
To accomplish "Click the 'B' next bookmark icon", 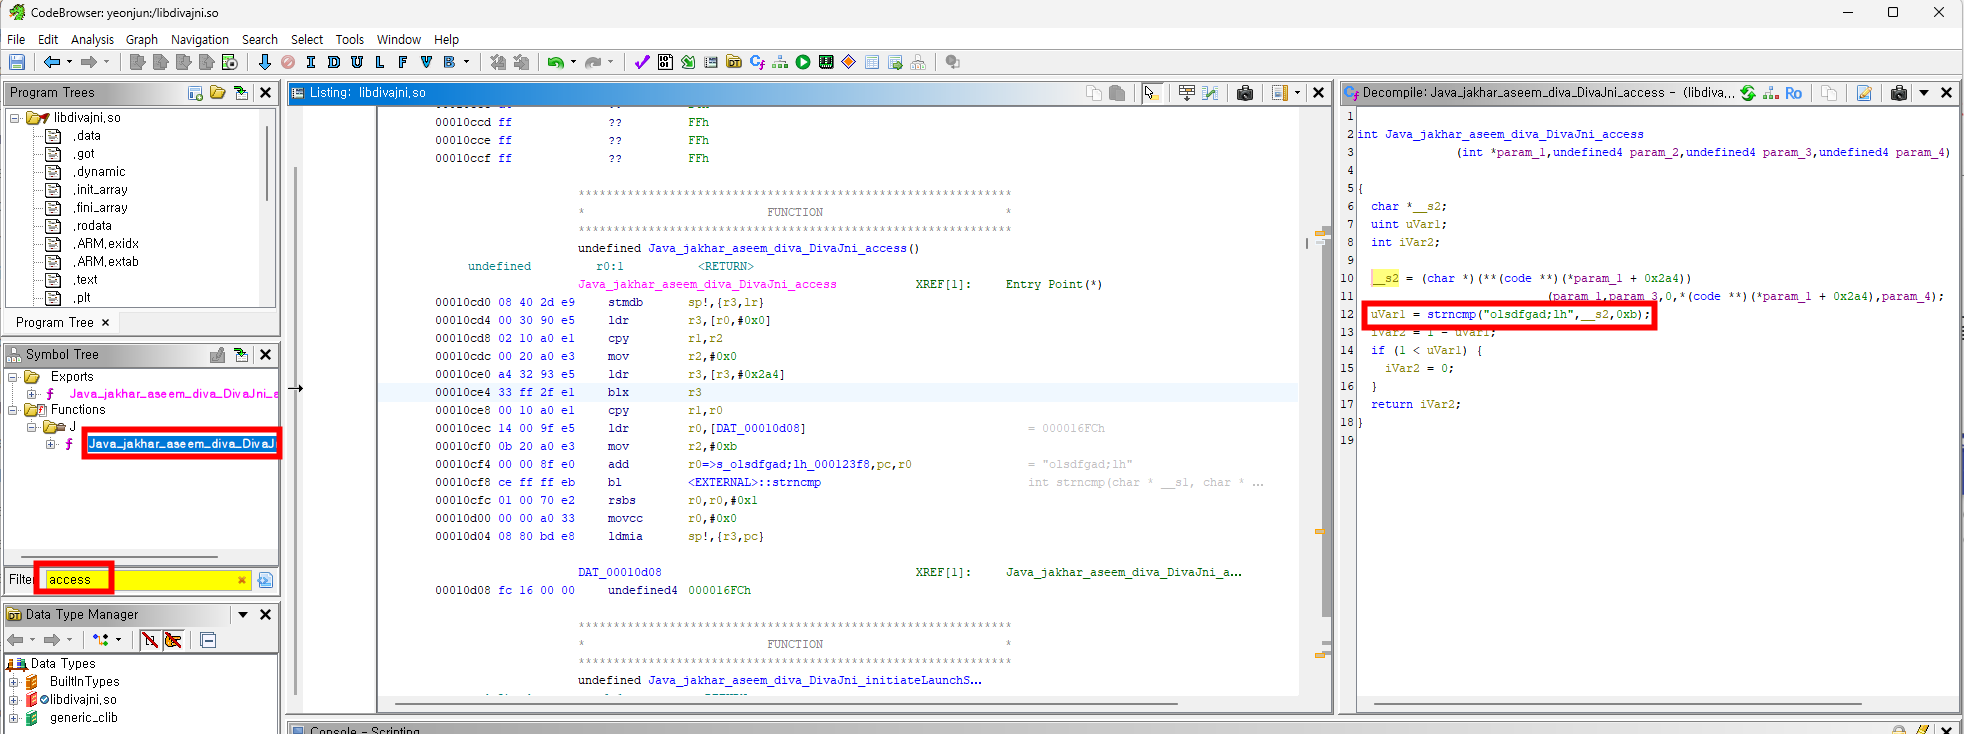I will click(x=449, y=62).
